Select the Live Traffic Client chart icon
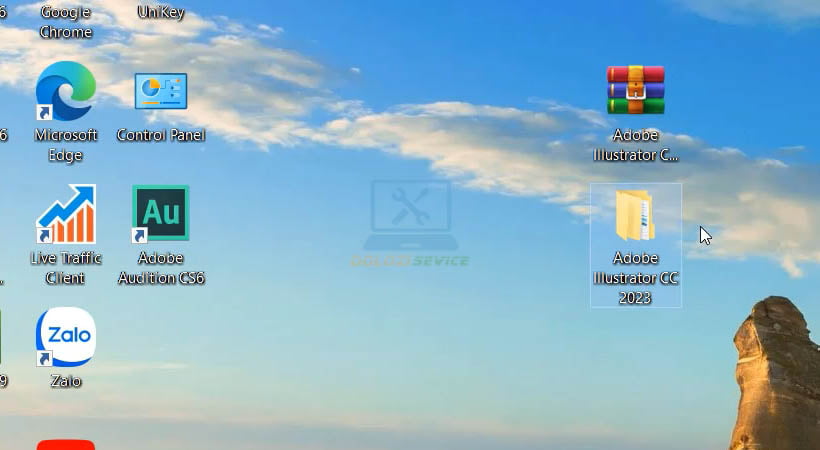This screenshot has width=820, height=450. (65, 214)
